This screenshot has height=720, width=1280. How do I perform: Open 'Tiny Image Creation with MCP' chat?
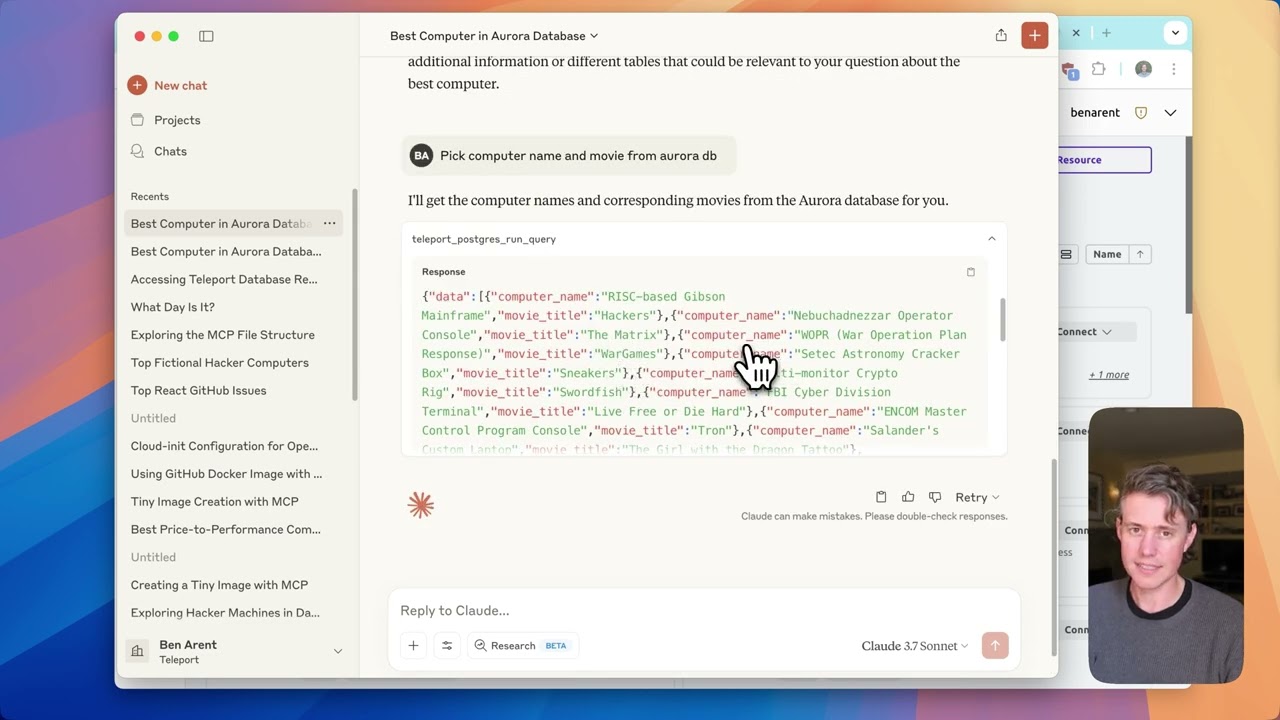215,502
